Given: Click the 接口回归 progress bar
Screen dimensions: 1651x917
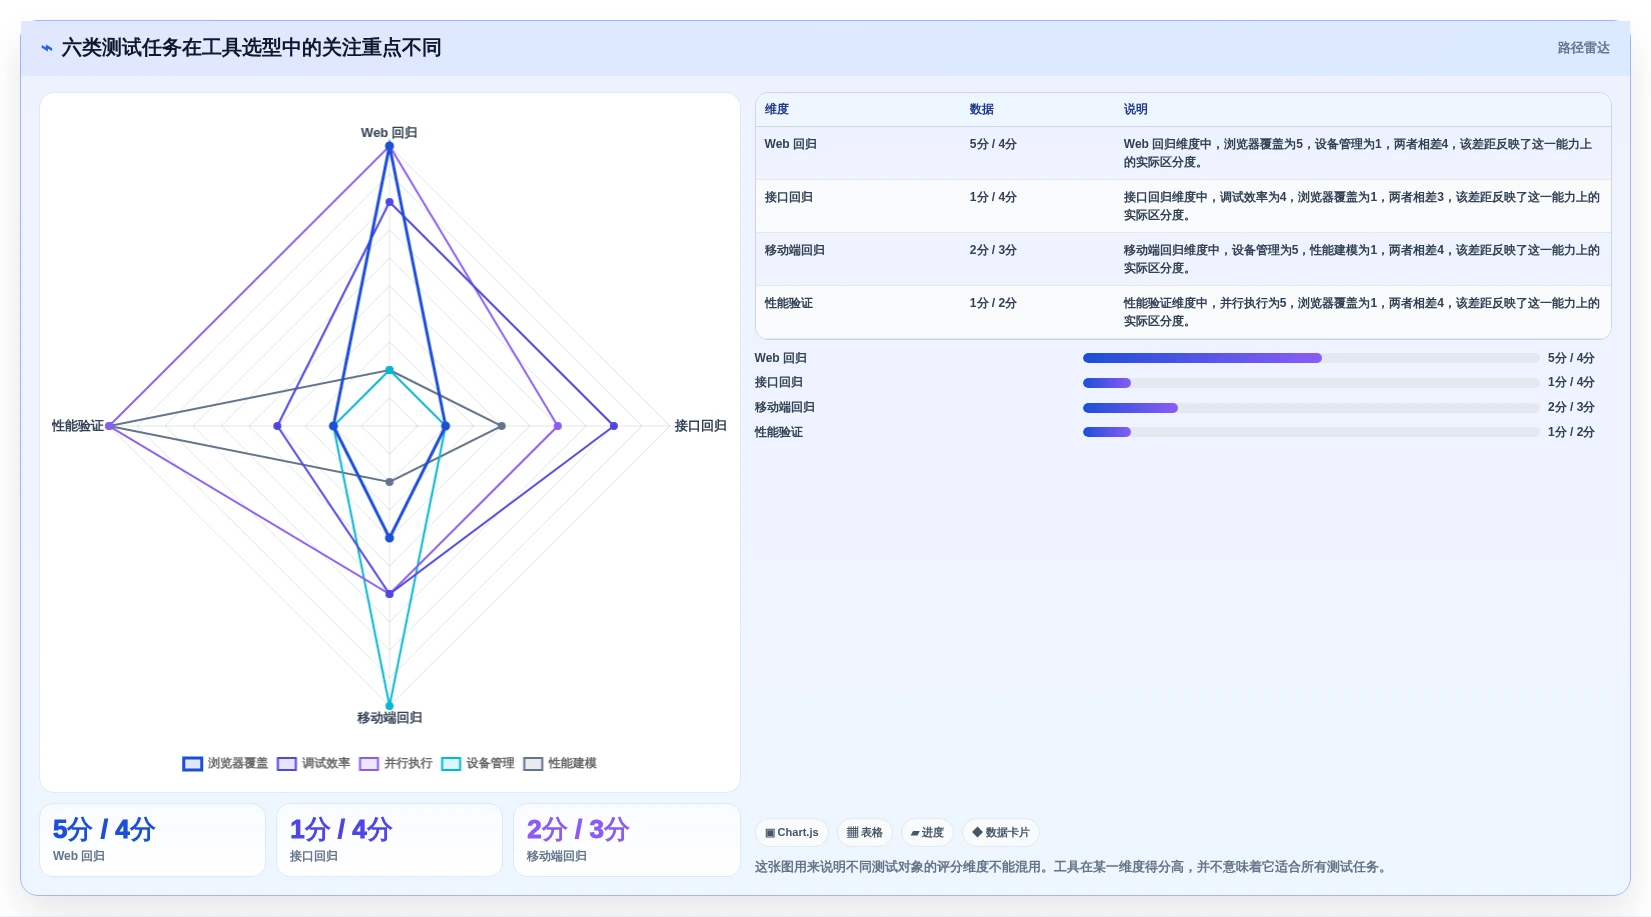Looking at the screenshot, I should coord(1311,383).
